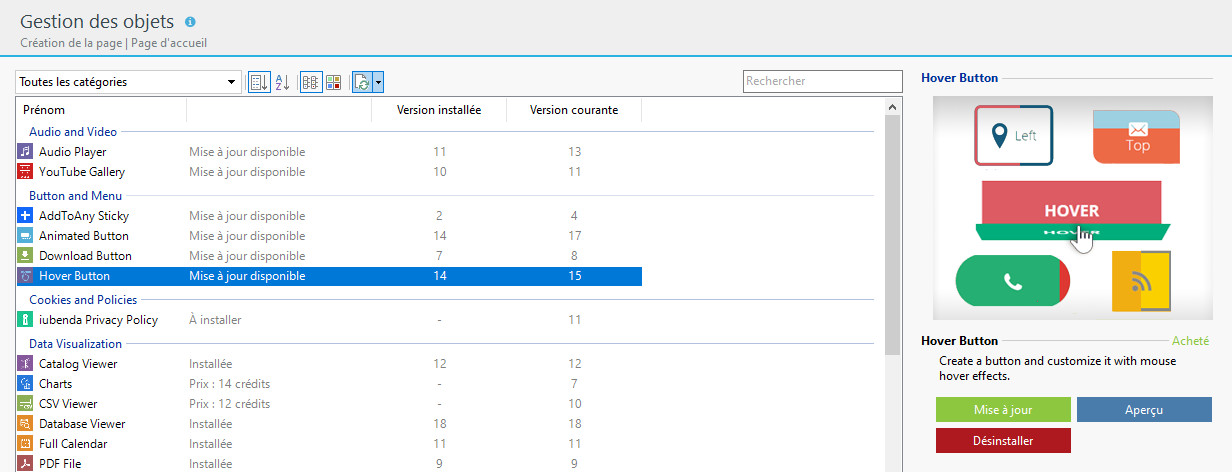Click in the Rechercher search field

[822, 81]
